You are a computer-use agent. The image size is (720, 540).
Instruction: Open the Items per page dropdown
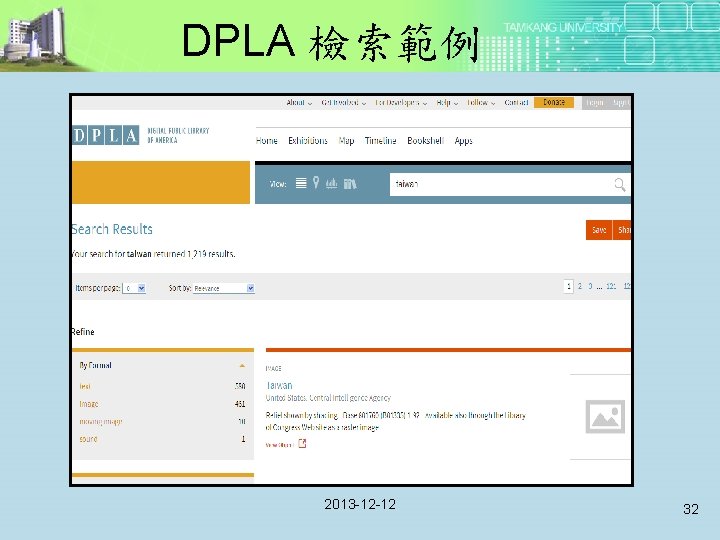click(x=134, y=288)
